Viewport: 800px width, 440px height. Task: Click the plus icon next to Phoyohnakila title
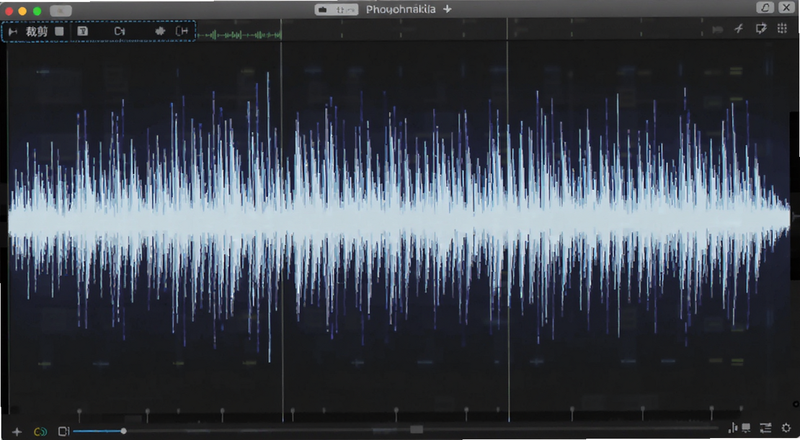pyautogui.click(x=447, y=9)
